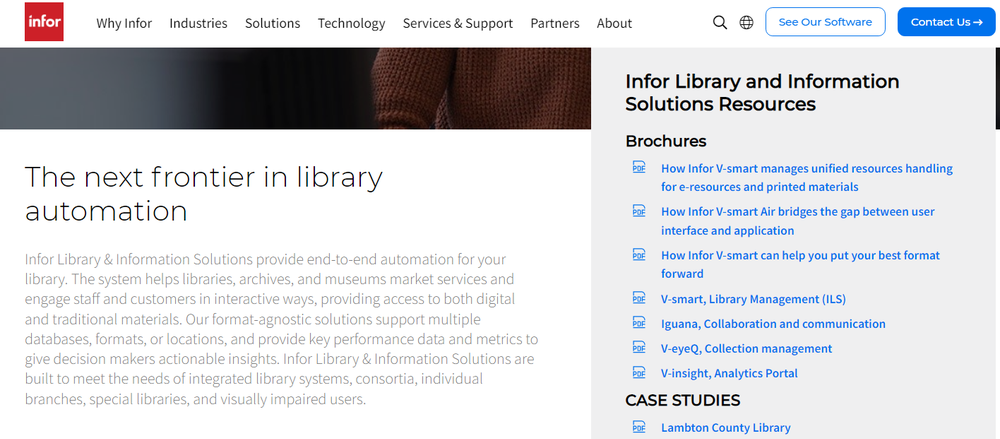Click the Infor Library & Information Solutions paragraph

pos(281,330)
